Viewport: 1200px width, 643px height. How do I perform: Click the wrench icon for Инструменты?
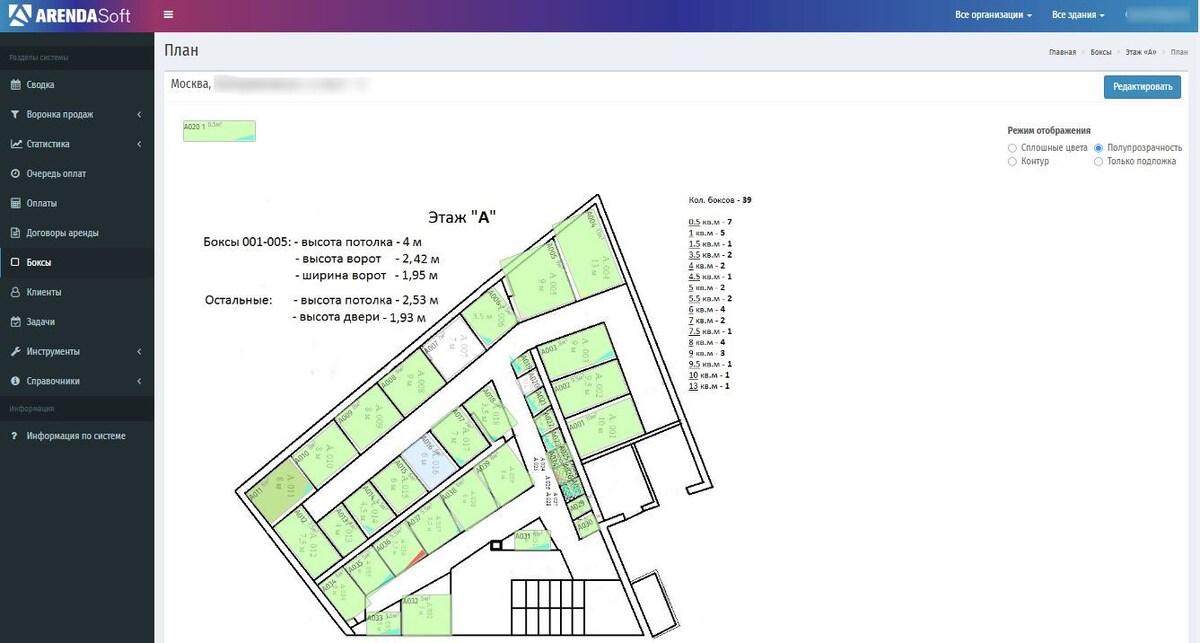(15, 352)
